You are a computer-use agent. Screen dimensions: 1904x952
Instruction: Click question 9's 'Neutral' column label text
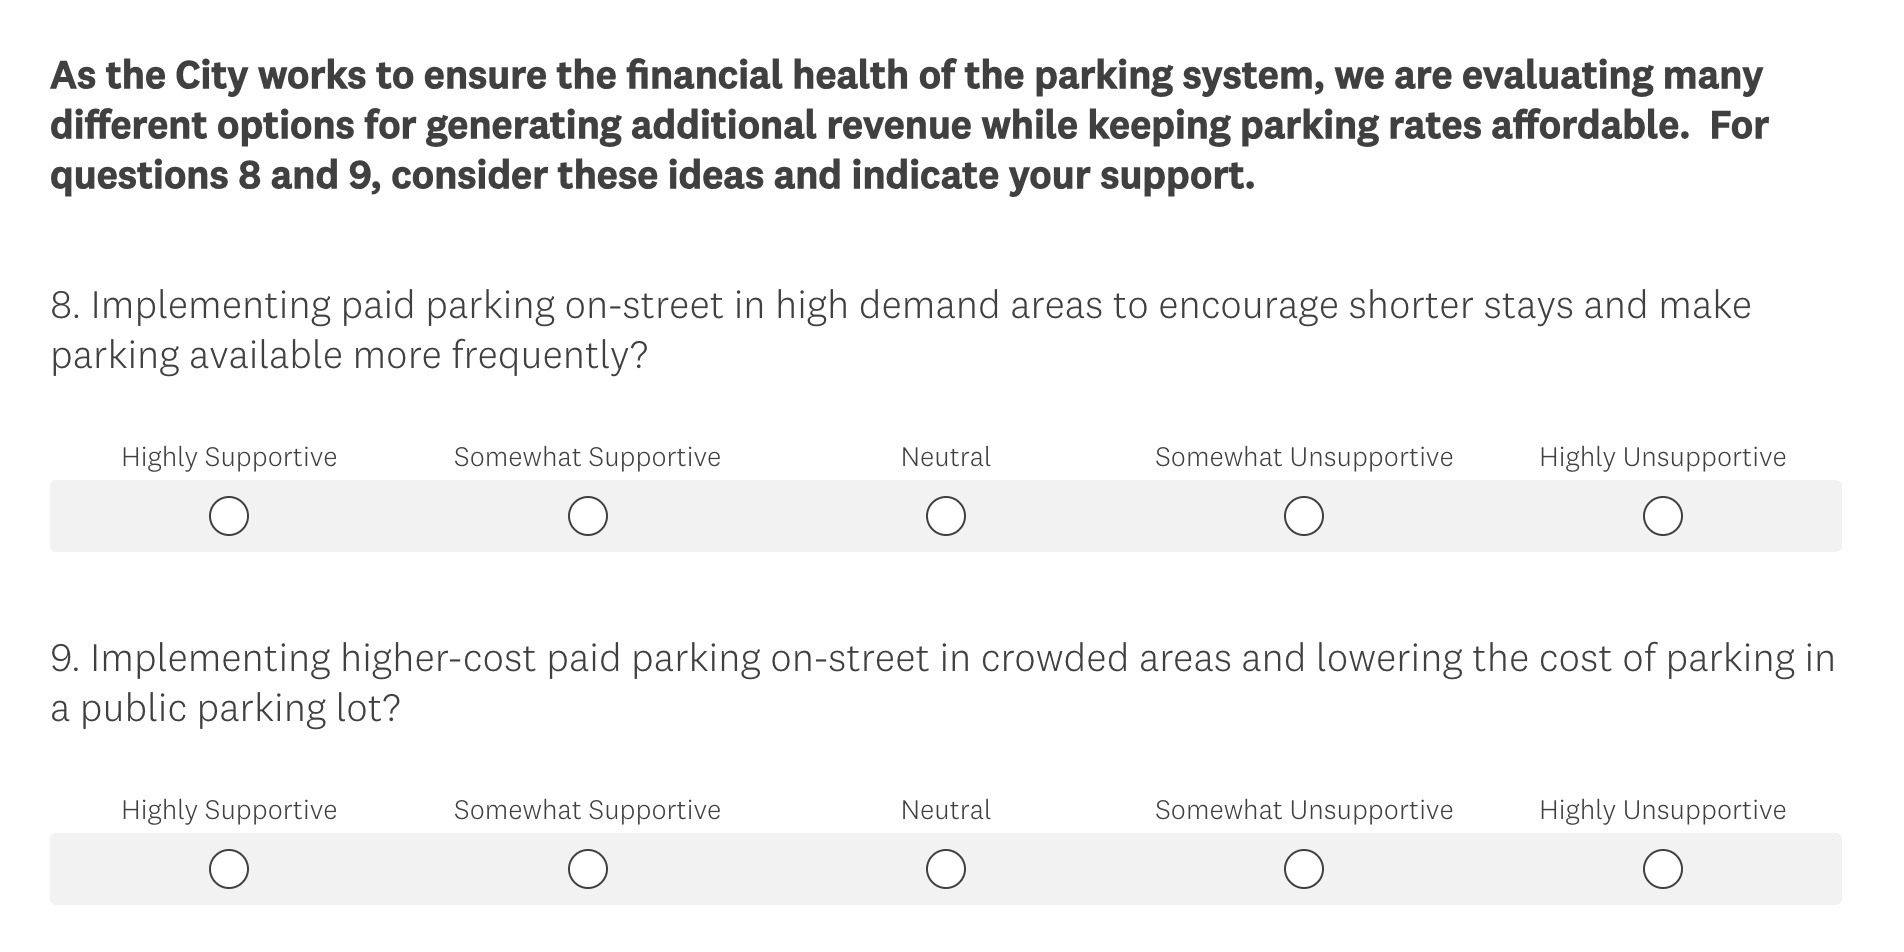pos(946,810)
